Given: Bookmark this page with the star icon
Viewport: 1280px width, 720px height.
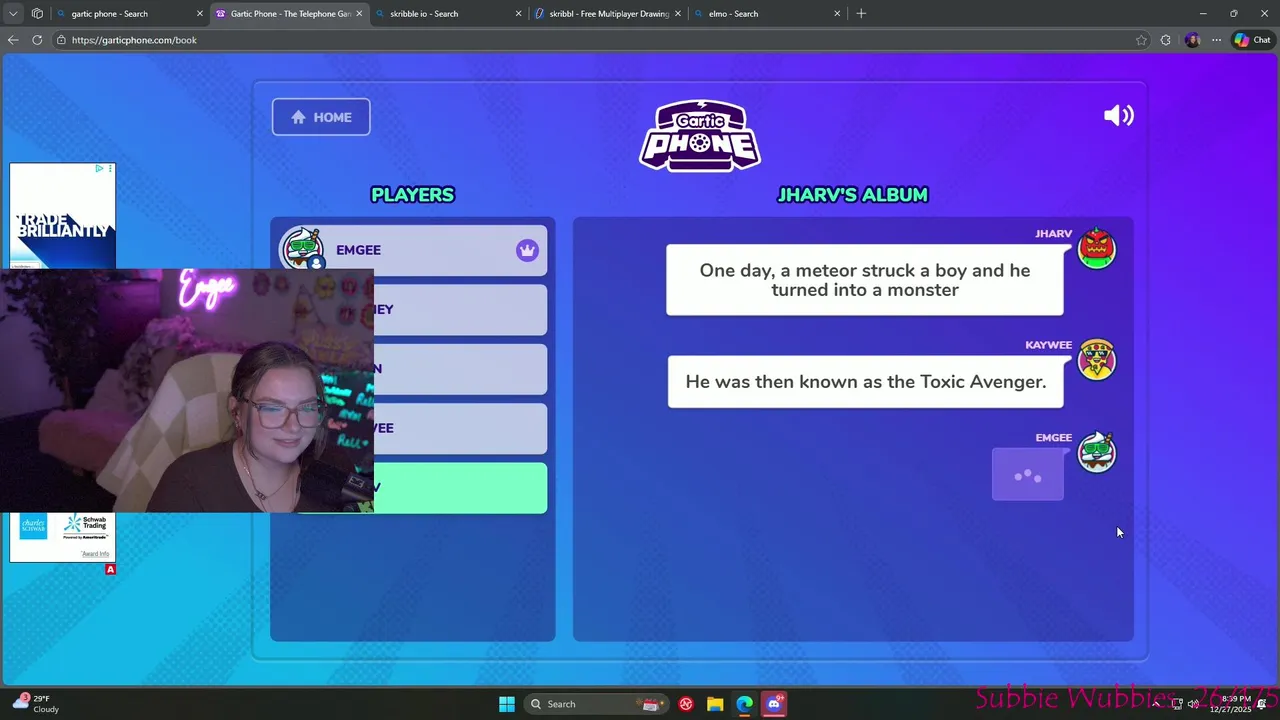Looking at the screenshot, I should pyautogui.click(x=1141, y=40).
